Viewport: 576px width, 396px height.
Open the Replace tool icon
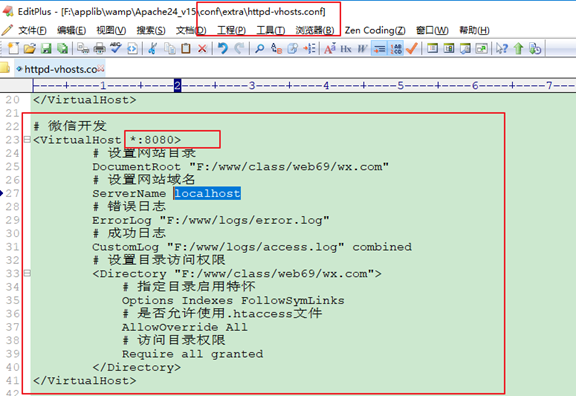(x=276, y=48)
